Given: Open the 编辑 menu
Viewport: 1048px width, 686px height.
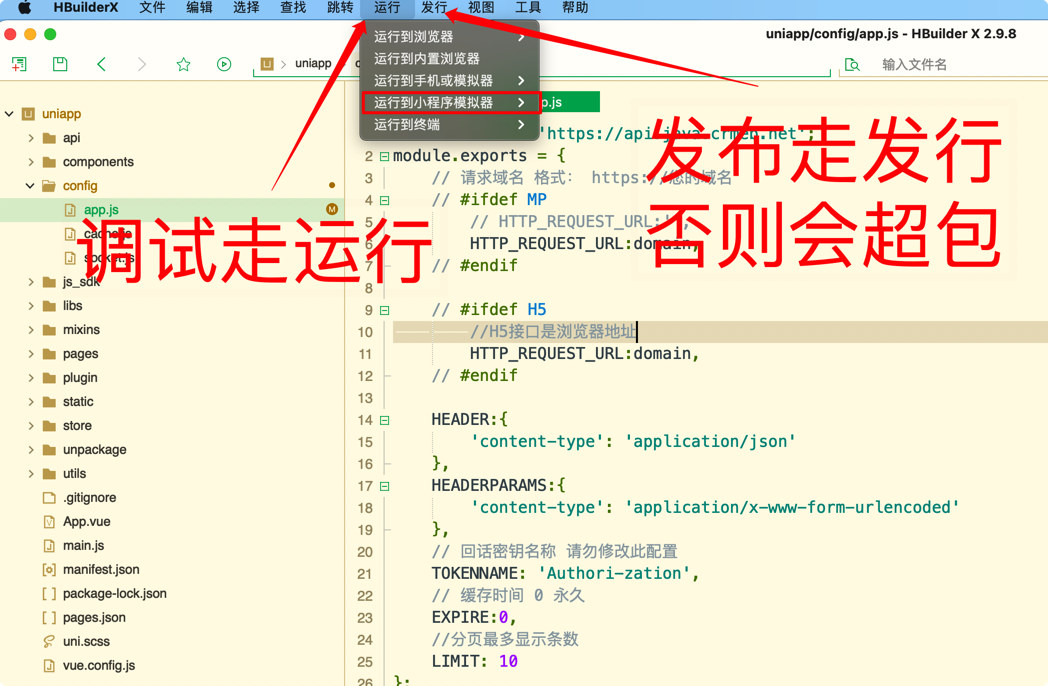Looking at the screenshot, I should tap(199, 8).
